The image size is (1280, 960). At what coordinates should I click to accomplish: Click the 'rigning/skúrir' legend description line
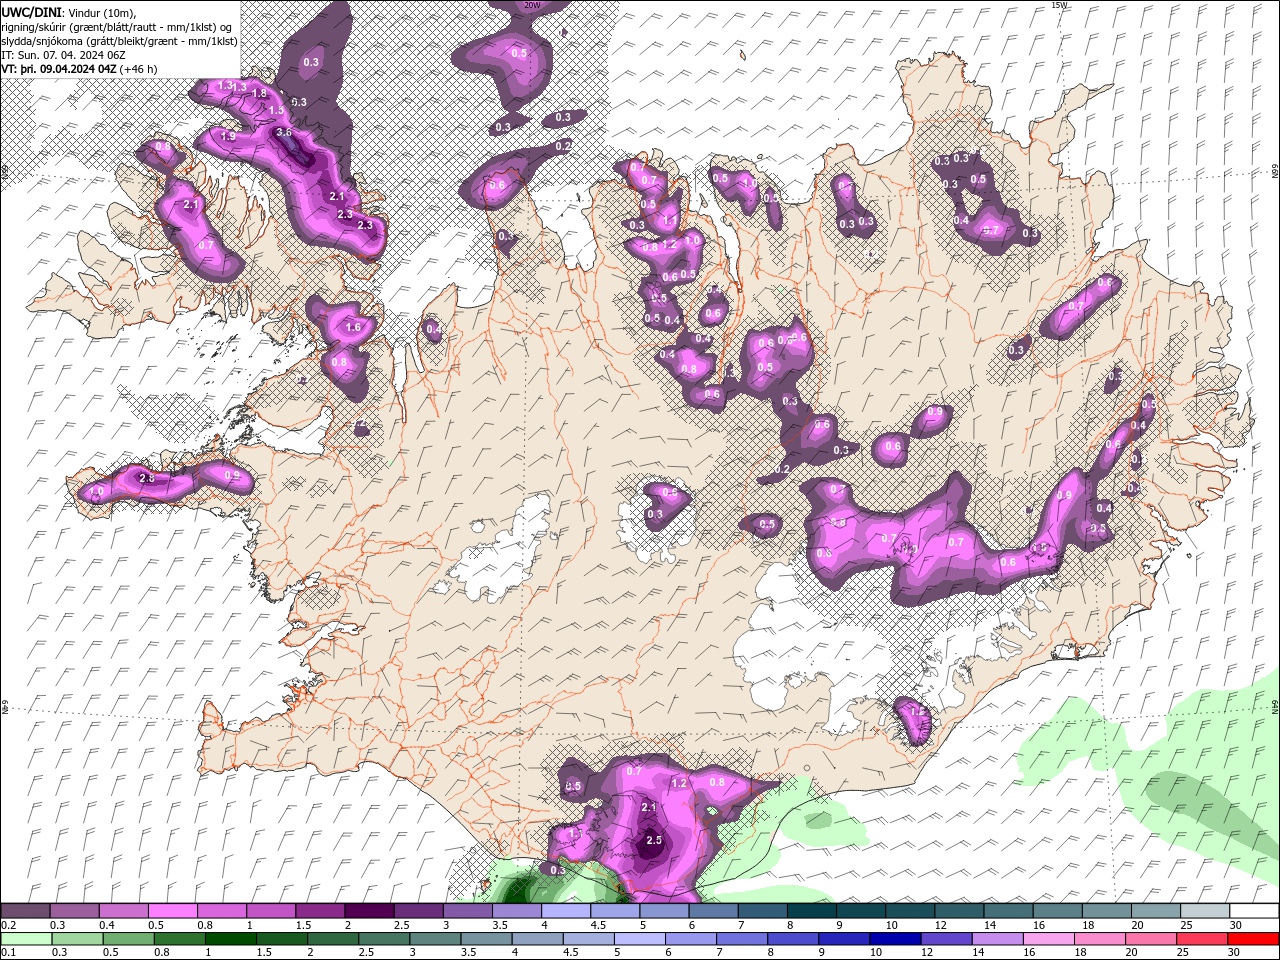click(x=117, y=26)
